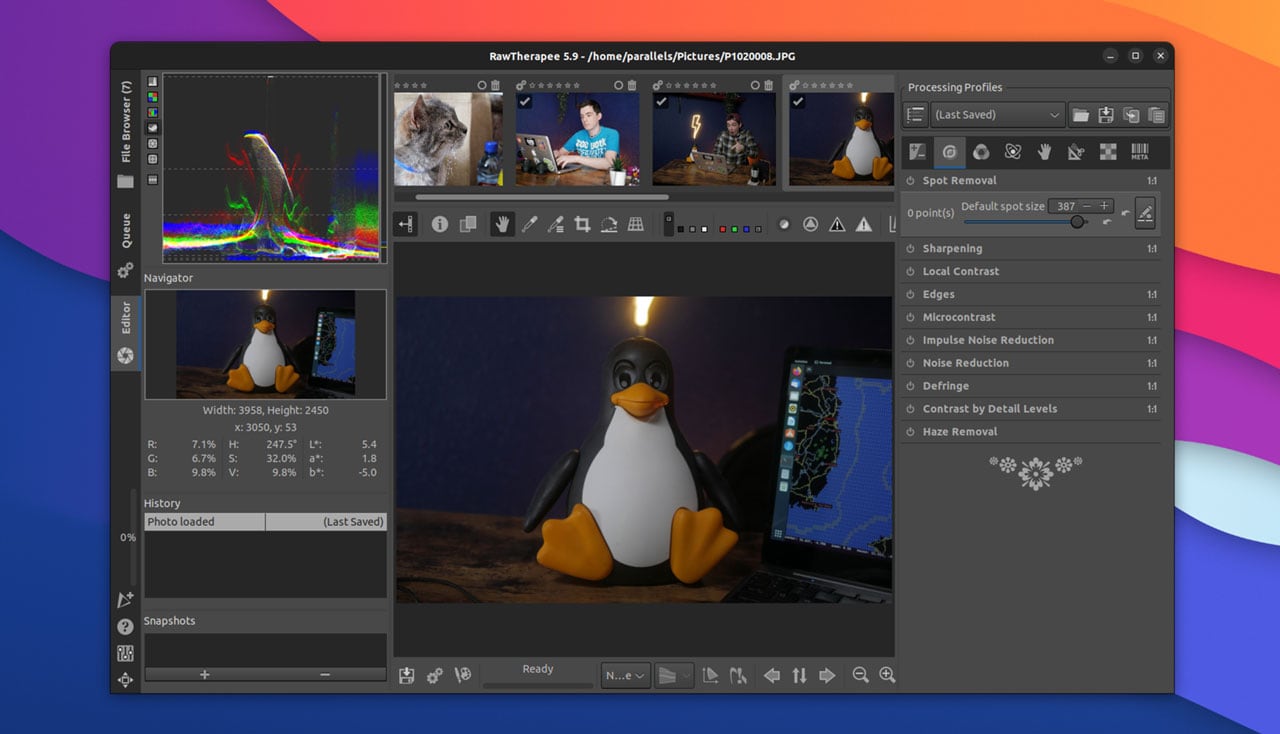This screenshot has width=1280, height=734.
Task: Go to previous image arrow
Action: click(x=772, y=676)
